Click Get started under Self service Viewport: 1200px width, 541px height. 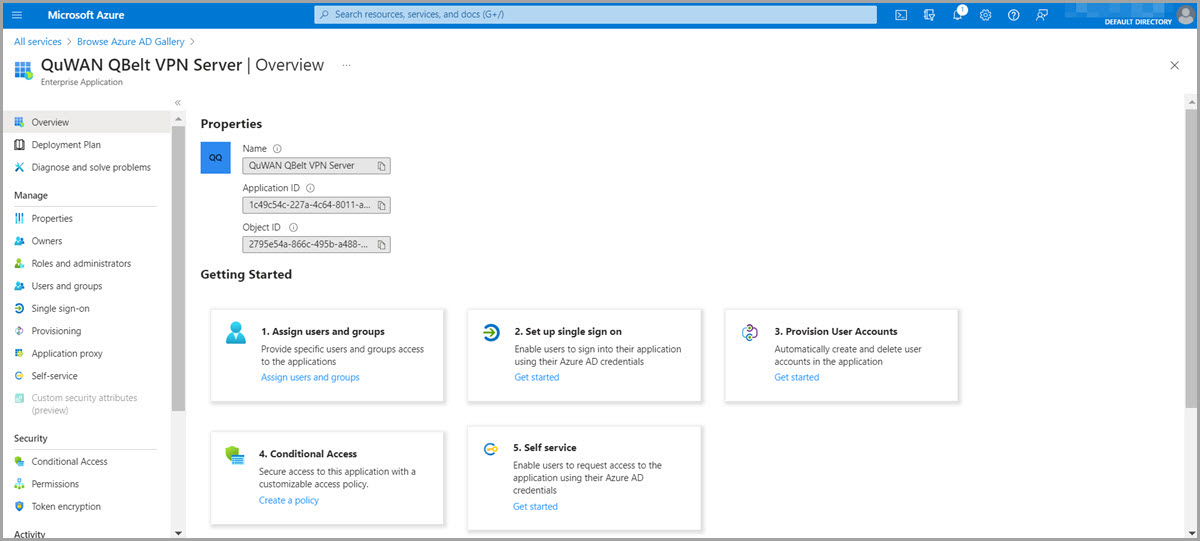pos(535,506)
